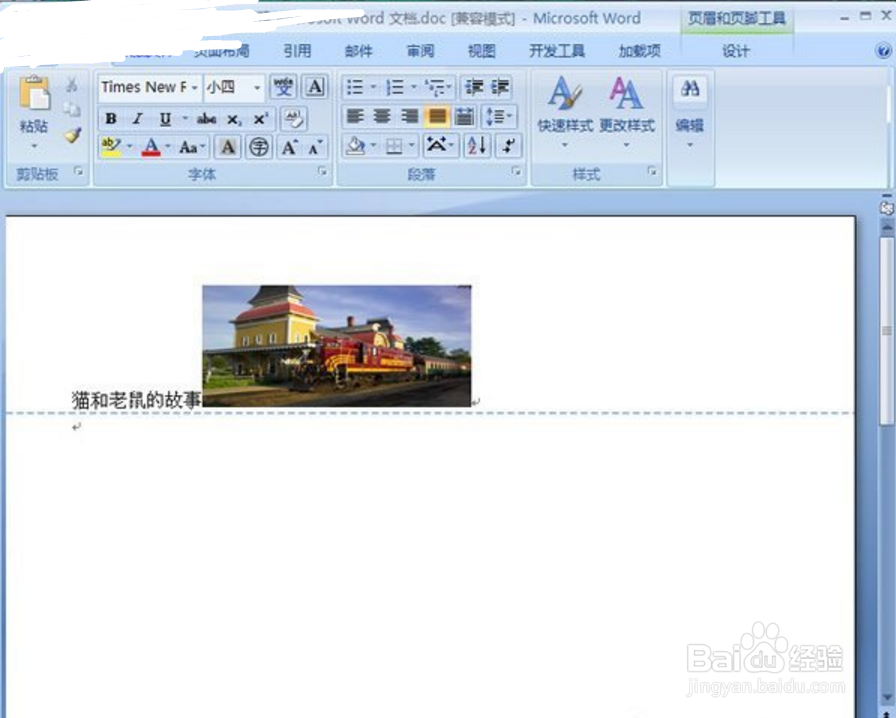Viewport: 896px width, 718px height.
Task: Click the borders icon
Action: 394,146
